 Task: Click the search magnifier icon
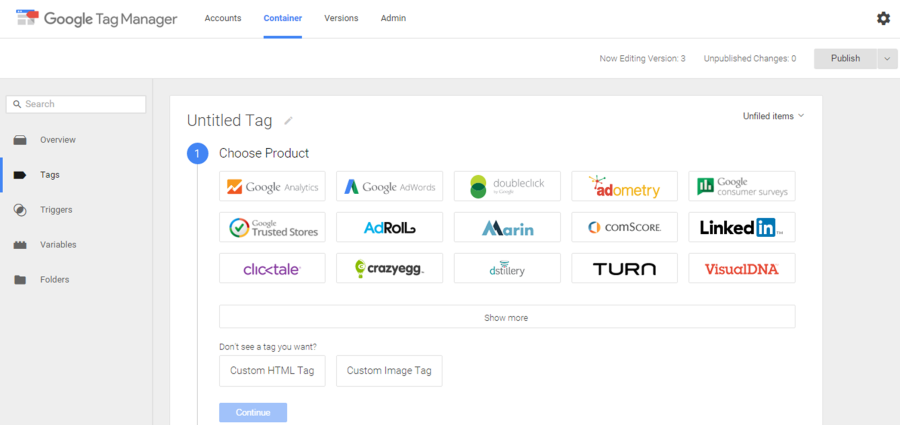[17, 104]
